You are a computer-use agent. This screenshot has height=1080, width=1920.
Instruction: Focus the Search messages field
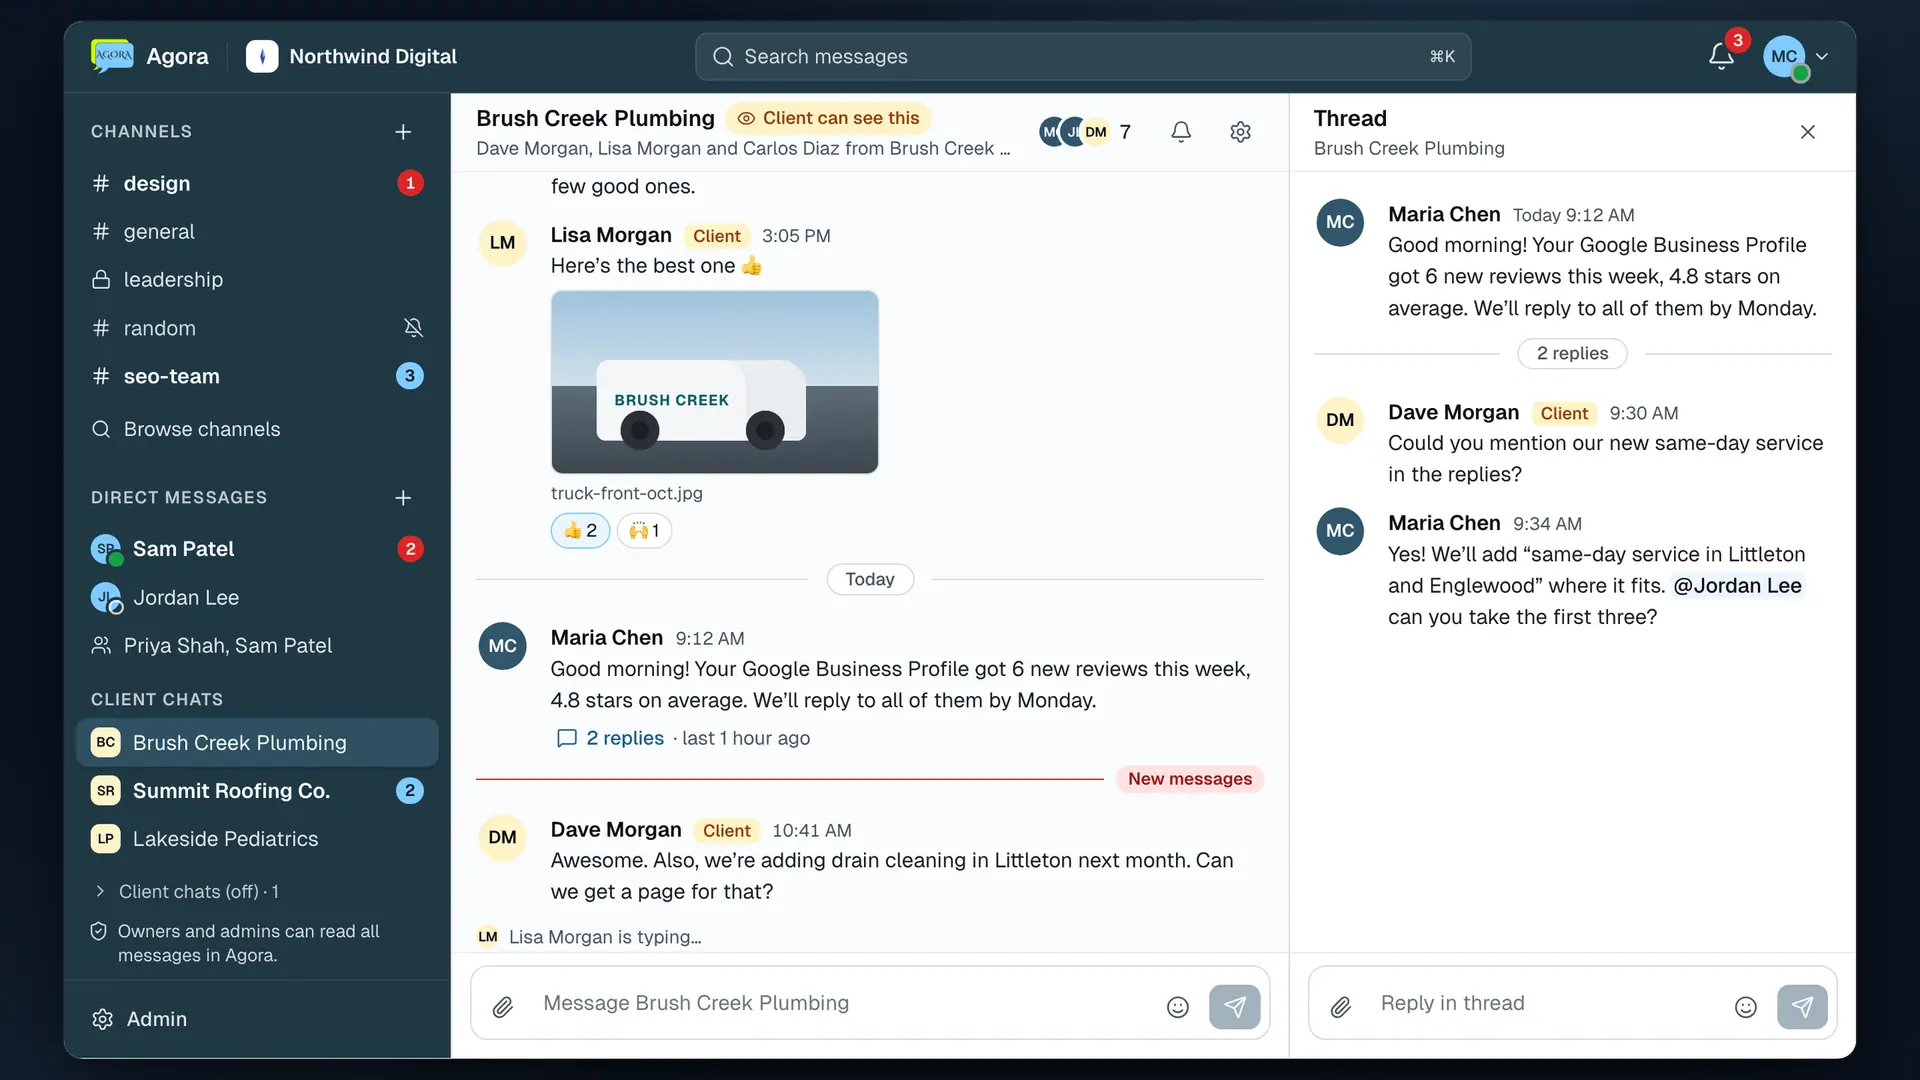(x=1083, y=57)
